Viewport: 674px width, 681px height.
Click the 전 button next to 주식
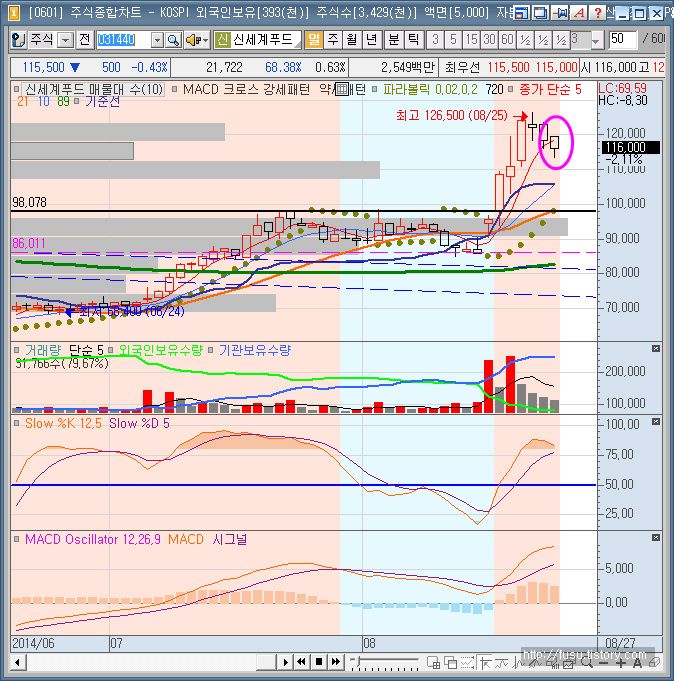pos(85,40)
